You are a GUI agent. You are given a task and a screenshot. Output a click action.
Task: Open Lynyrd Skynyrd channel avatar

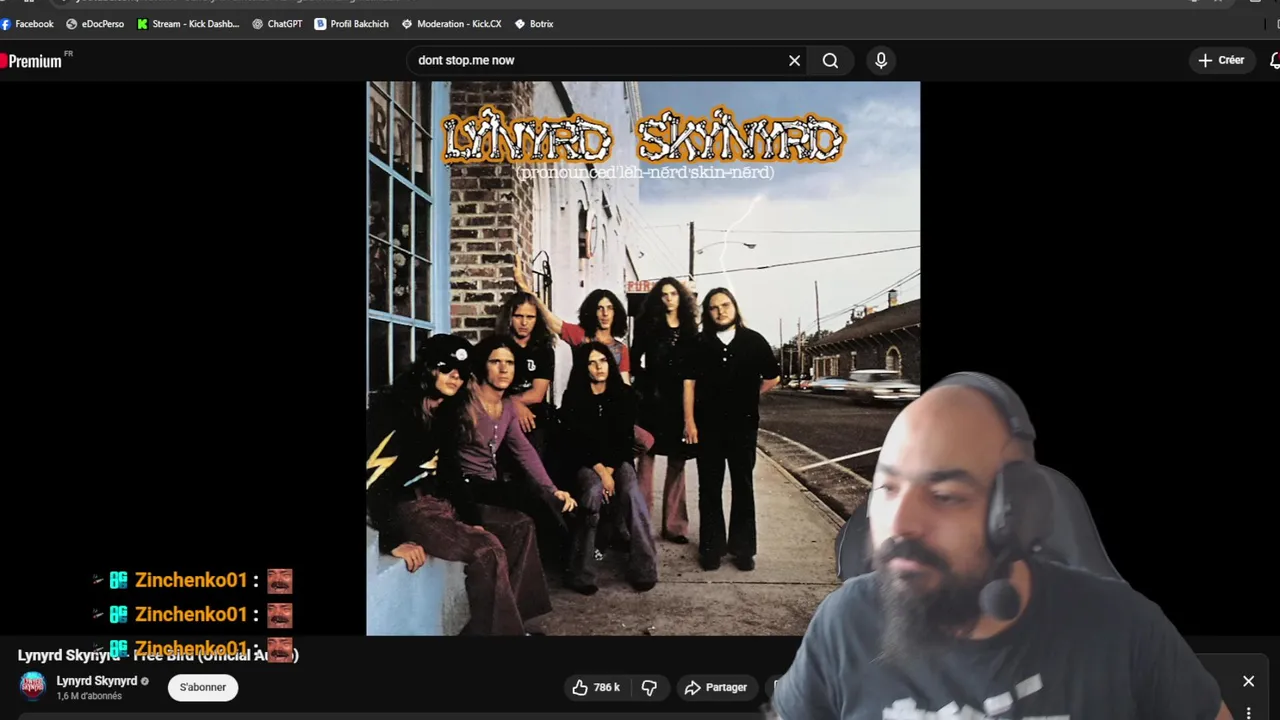(x=33, y=686)
